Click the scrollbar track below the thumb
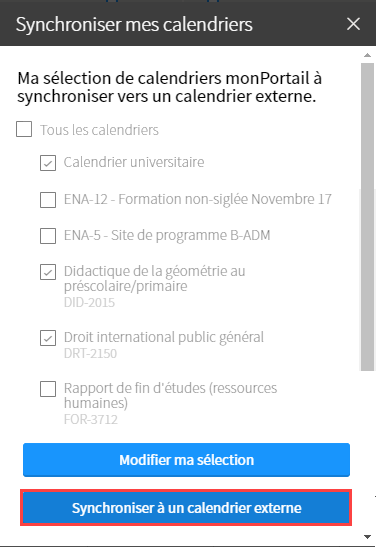376x547 pixels. pos(367,450)
